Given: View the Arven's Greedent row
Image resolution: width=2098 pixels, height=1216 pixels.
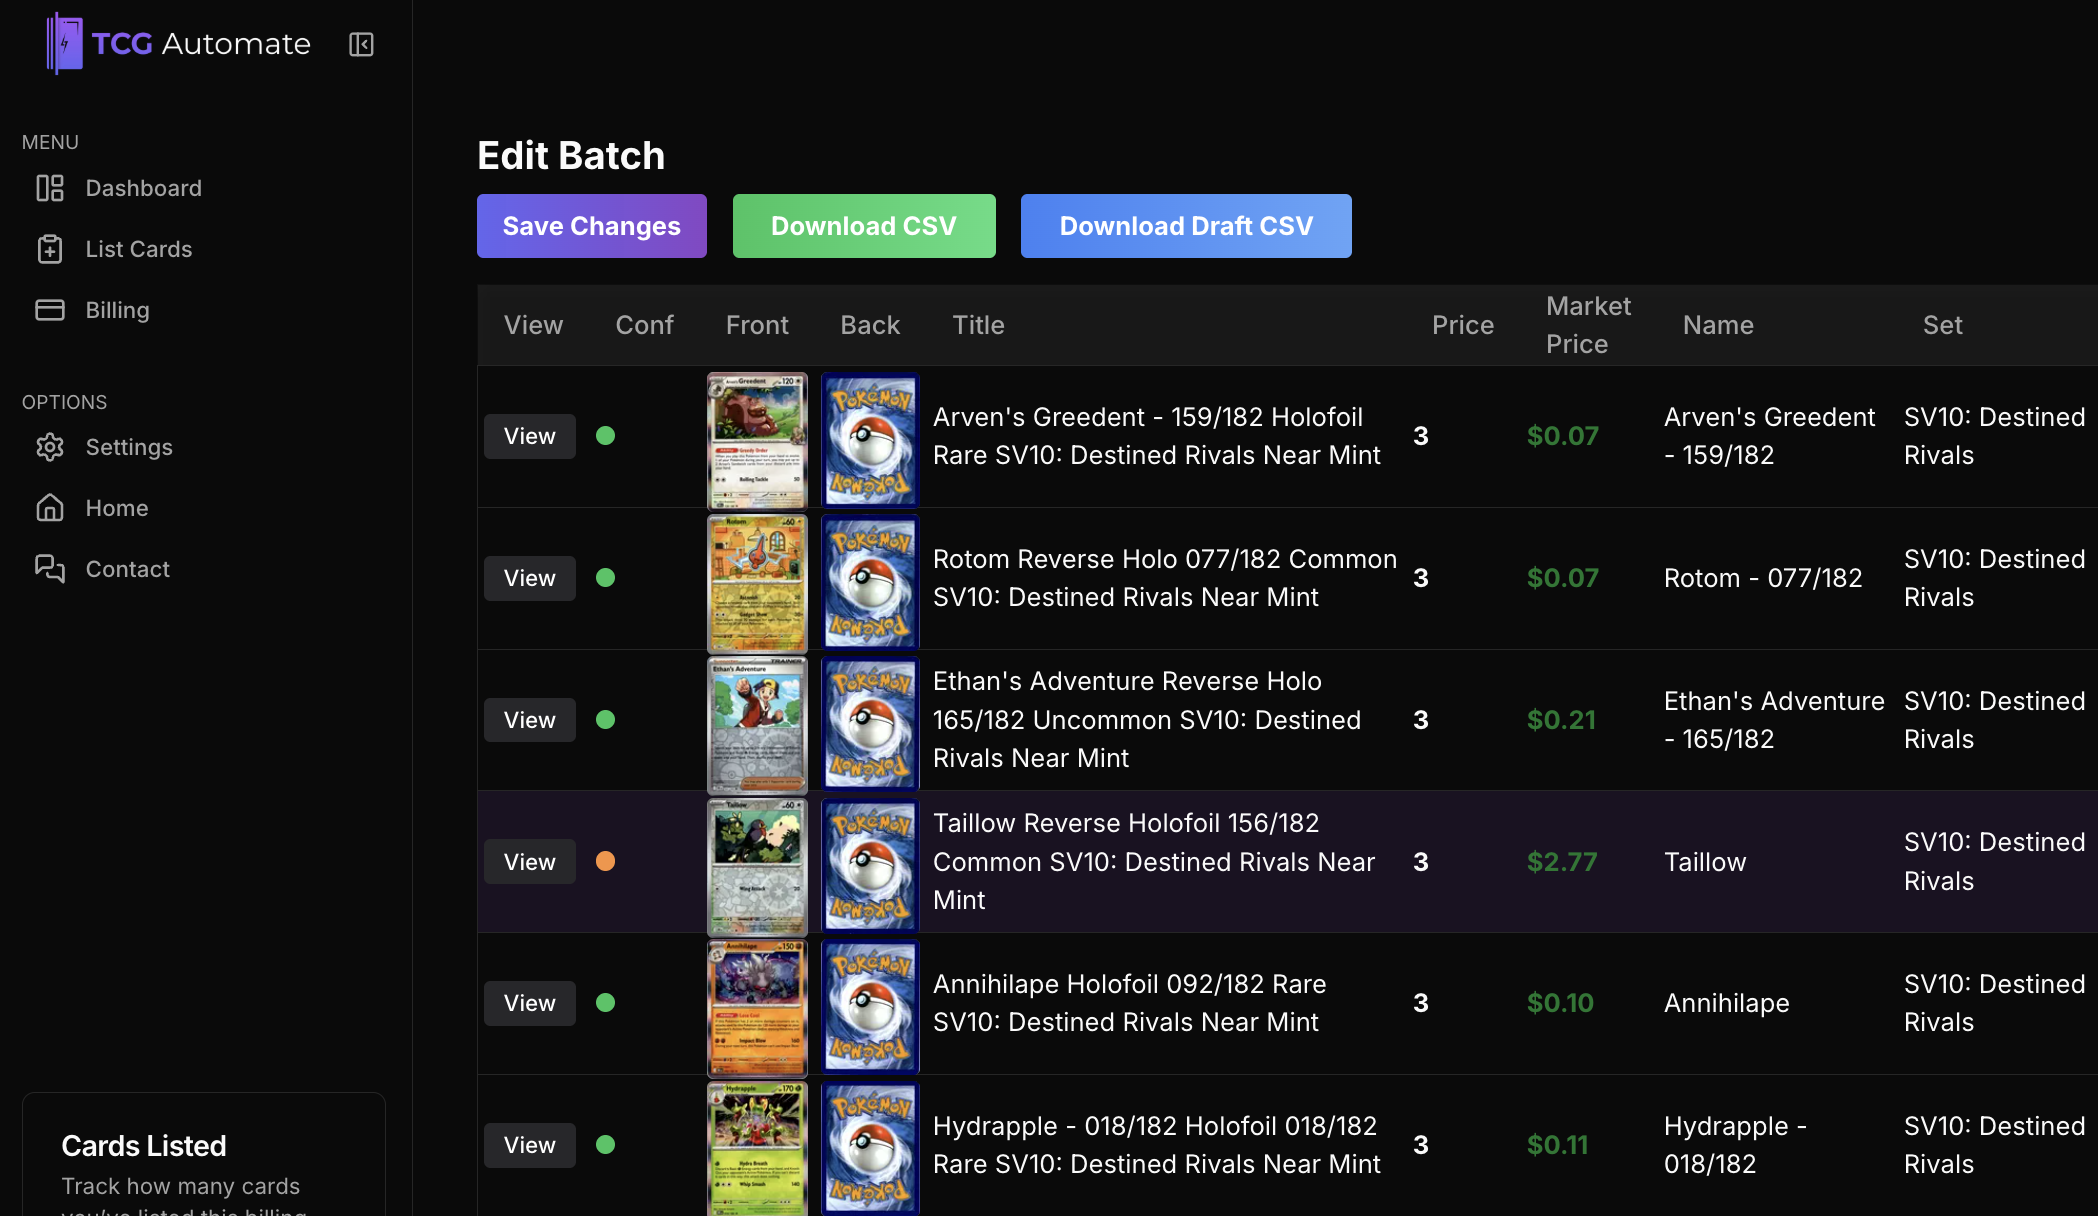Looking at the screenshot, I should click(530, 436).
